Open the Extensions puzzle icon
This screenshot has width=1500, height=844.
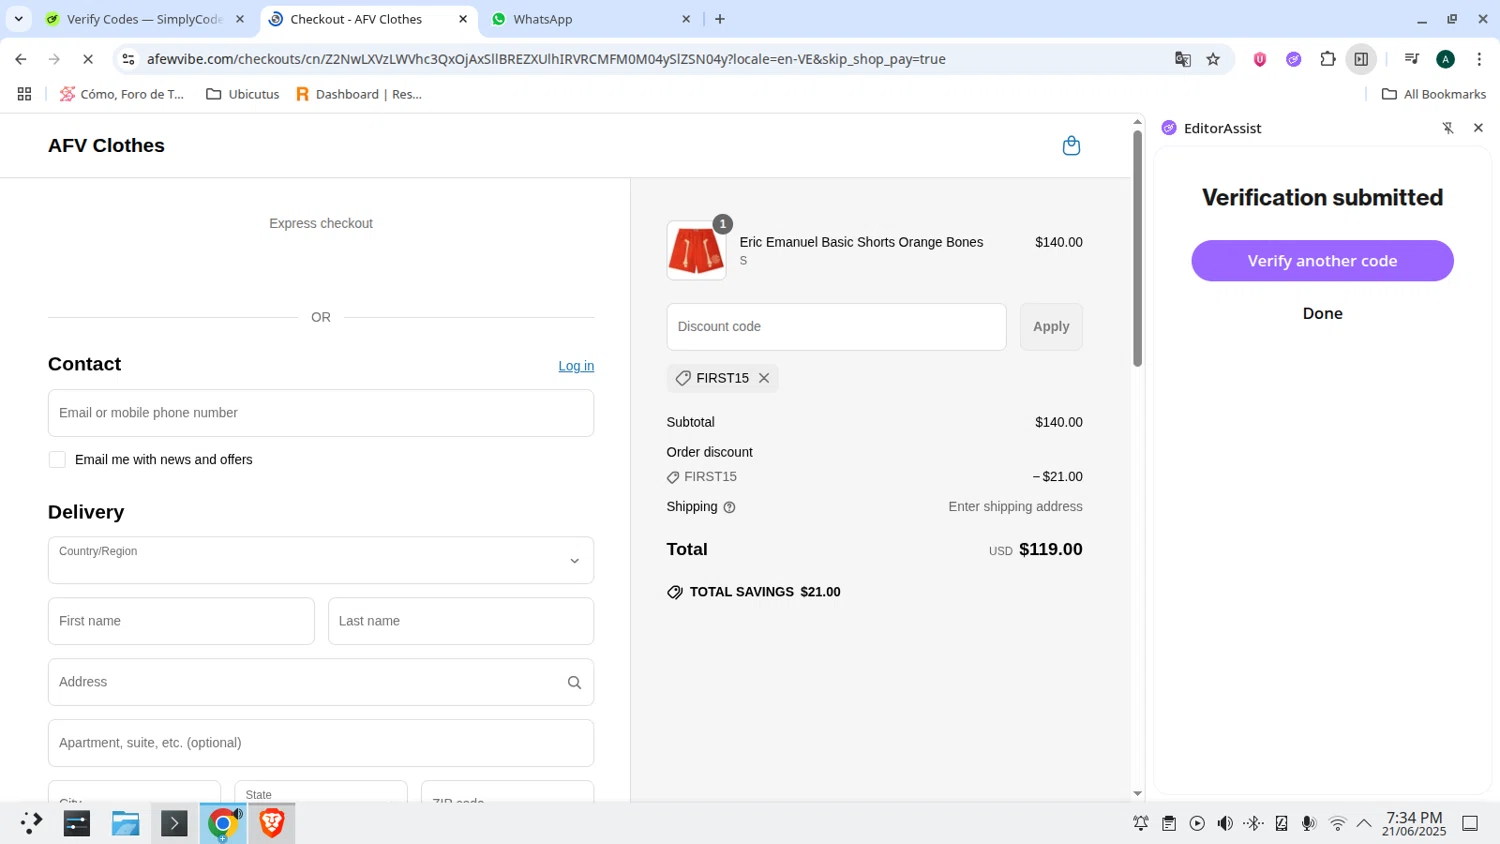pyautogui.click(x=1328, y=59)
